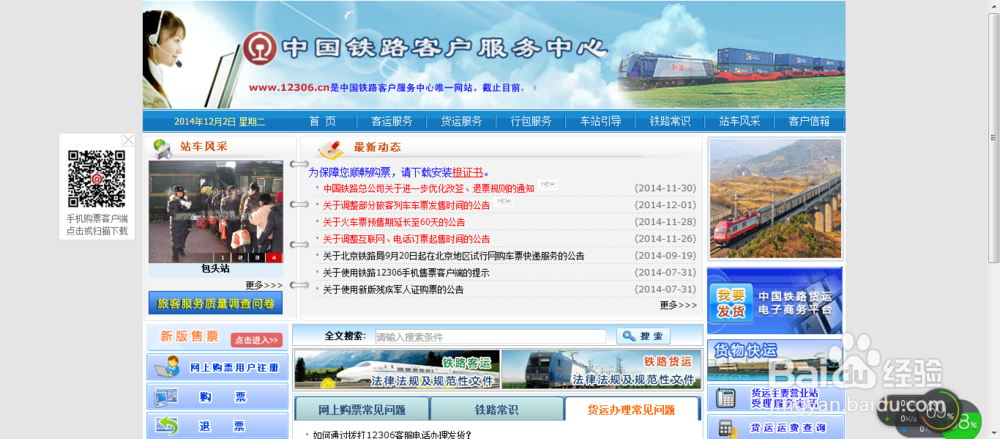Click 更多>>> under the station photo

pos(264,285)
